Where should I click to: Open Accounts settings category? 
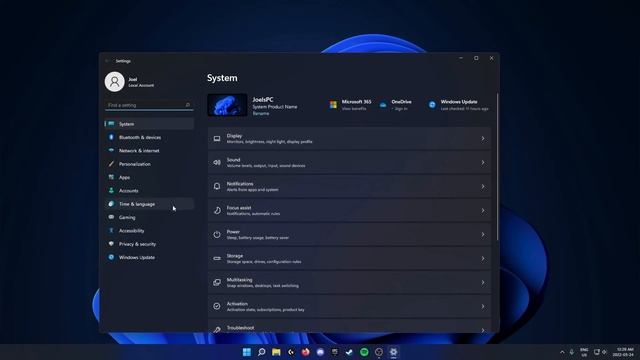point(149,191)
